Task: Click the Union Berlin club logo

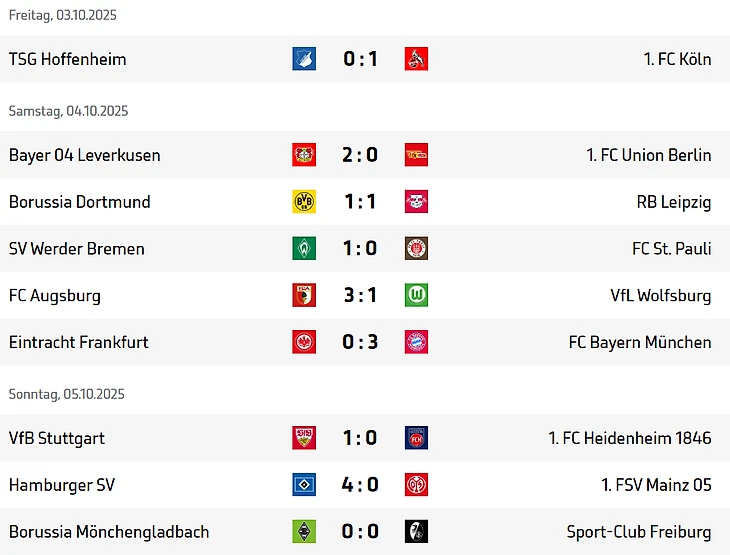Action: point(416,155)
